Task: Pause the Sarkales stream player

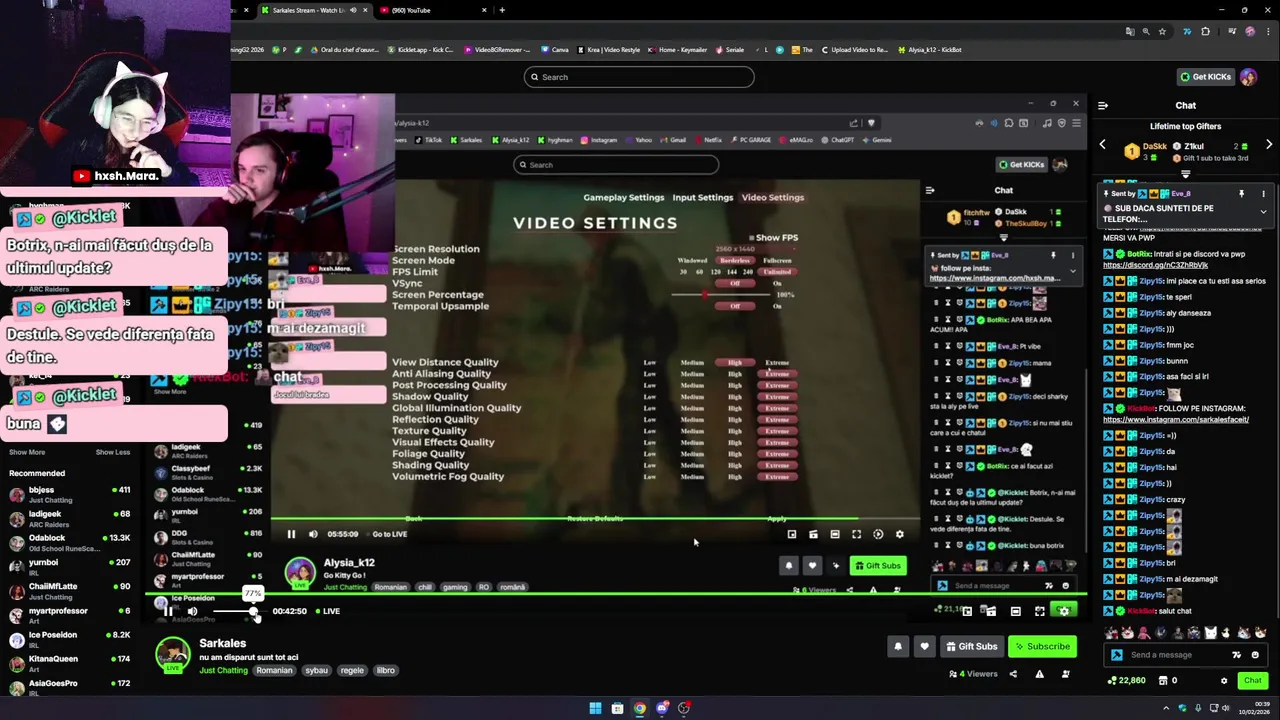Action: [x=169, y=611]
